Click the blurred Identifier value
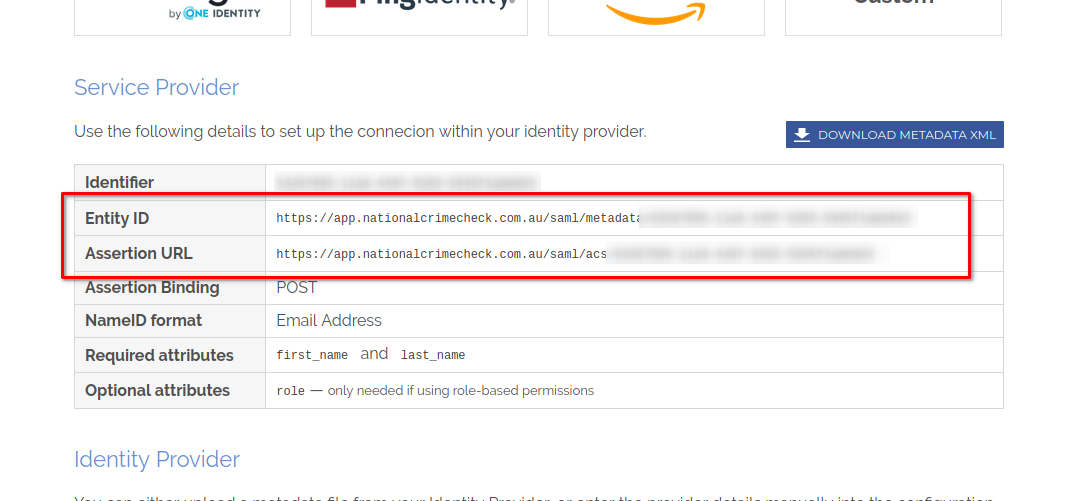 [x=407, y=183]
